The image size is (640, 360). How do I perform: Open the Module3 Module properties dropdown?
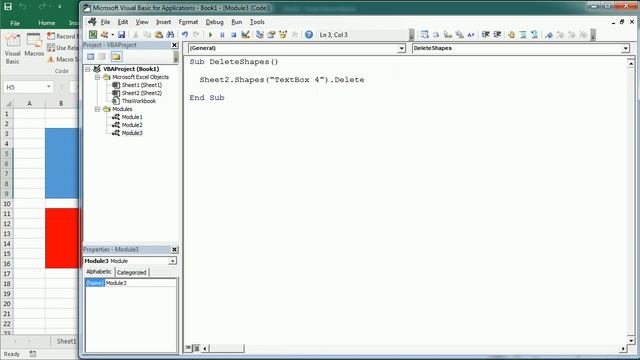click(173, 261)
